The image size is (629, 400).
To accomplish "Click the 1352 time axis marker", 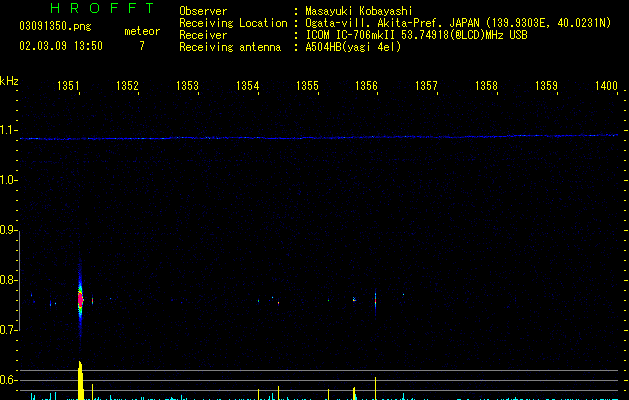I will tap(127, 85).
